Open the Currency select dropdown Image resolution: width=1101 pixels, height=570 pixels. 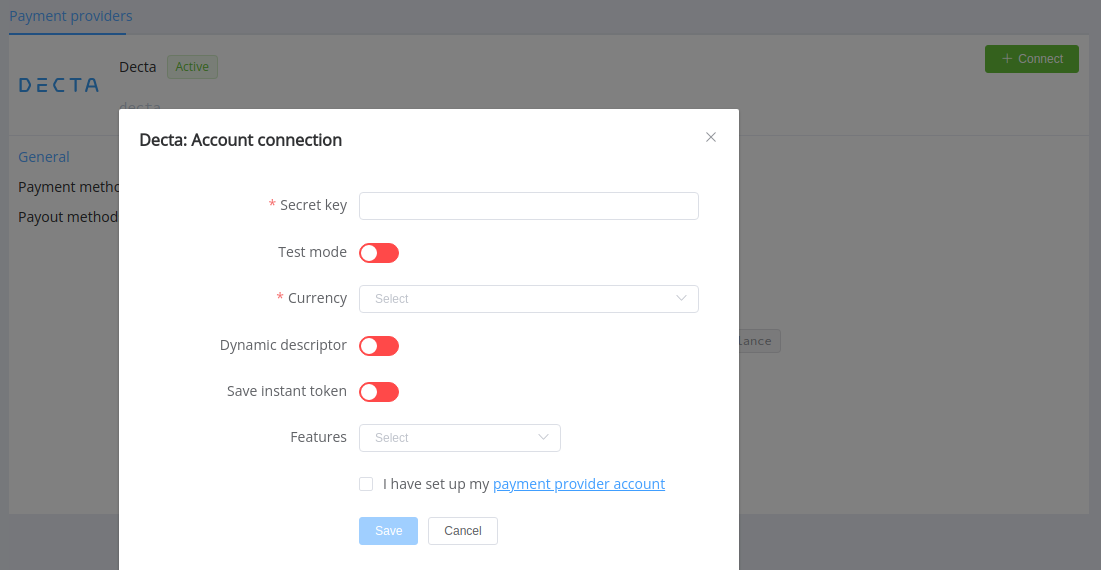click(x=529, y=298)
